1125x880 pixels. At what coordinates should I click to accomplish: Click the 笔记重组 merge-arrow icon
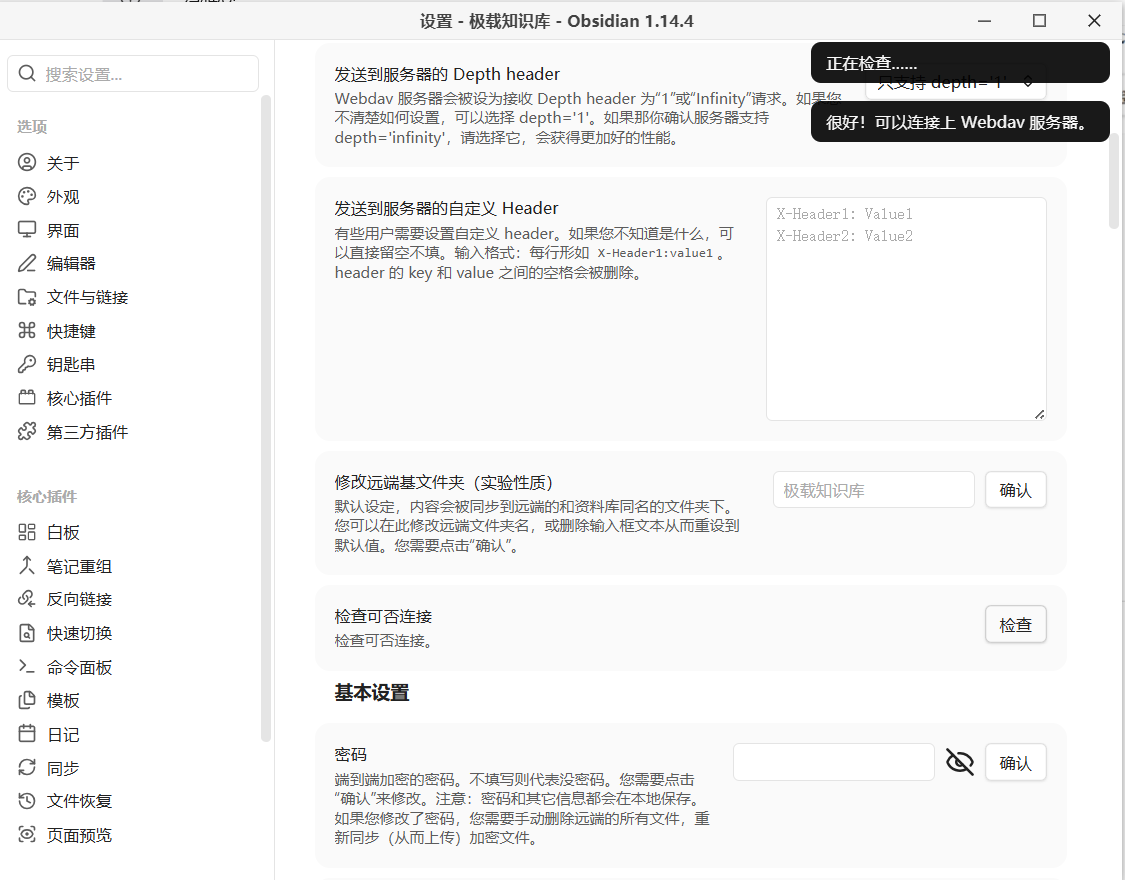[x=27, y=566]
